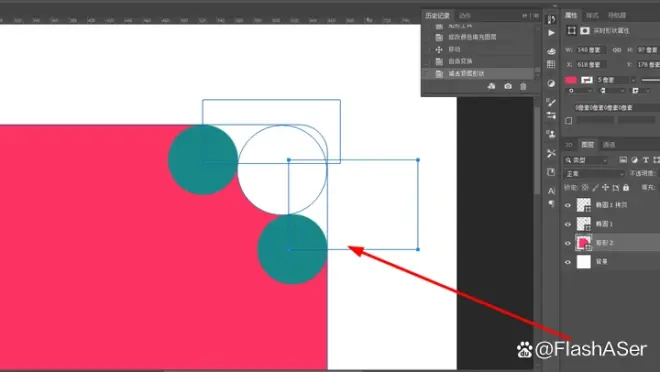The width and height of the screenshot is (660, 372).
Task: Click the corner radius icon in Properties
Action: pyautogui.click(x=568, y=120)
